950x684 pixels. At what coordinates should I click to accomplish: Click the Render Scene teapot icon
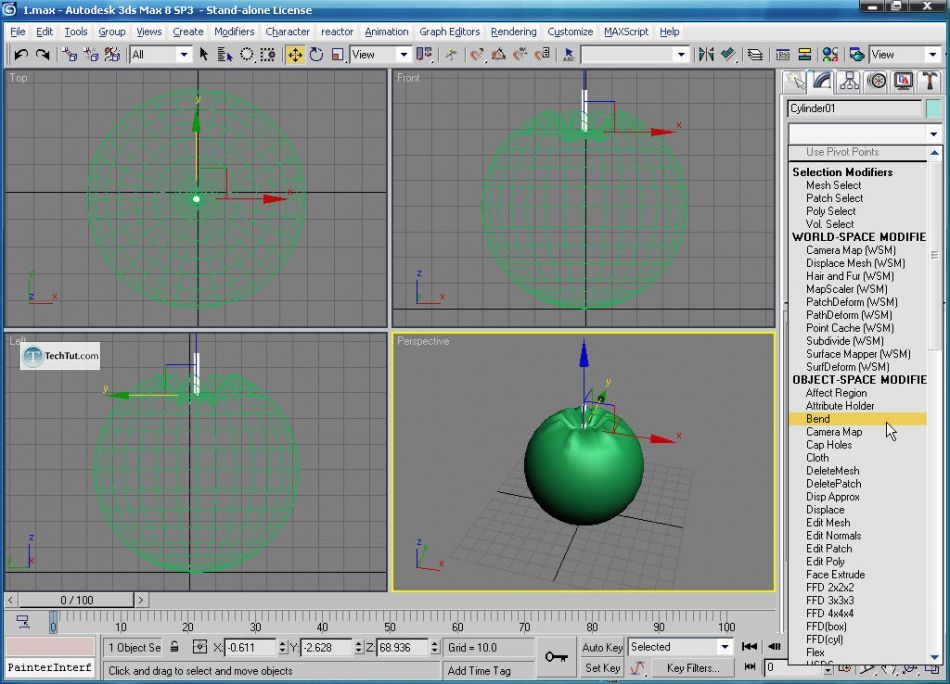click(856, 55)
